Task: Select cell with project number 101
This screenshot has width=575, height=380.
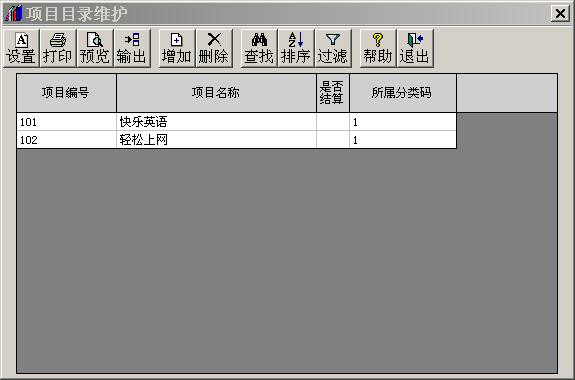Action: (66, 122)
